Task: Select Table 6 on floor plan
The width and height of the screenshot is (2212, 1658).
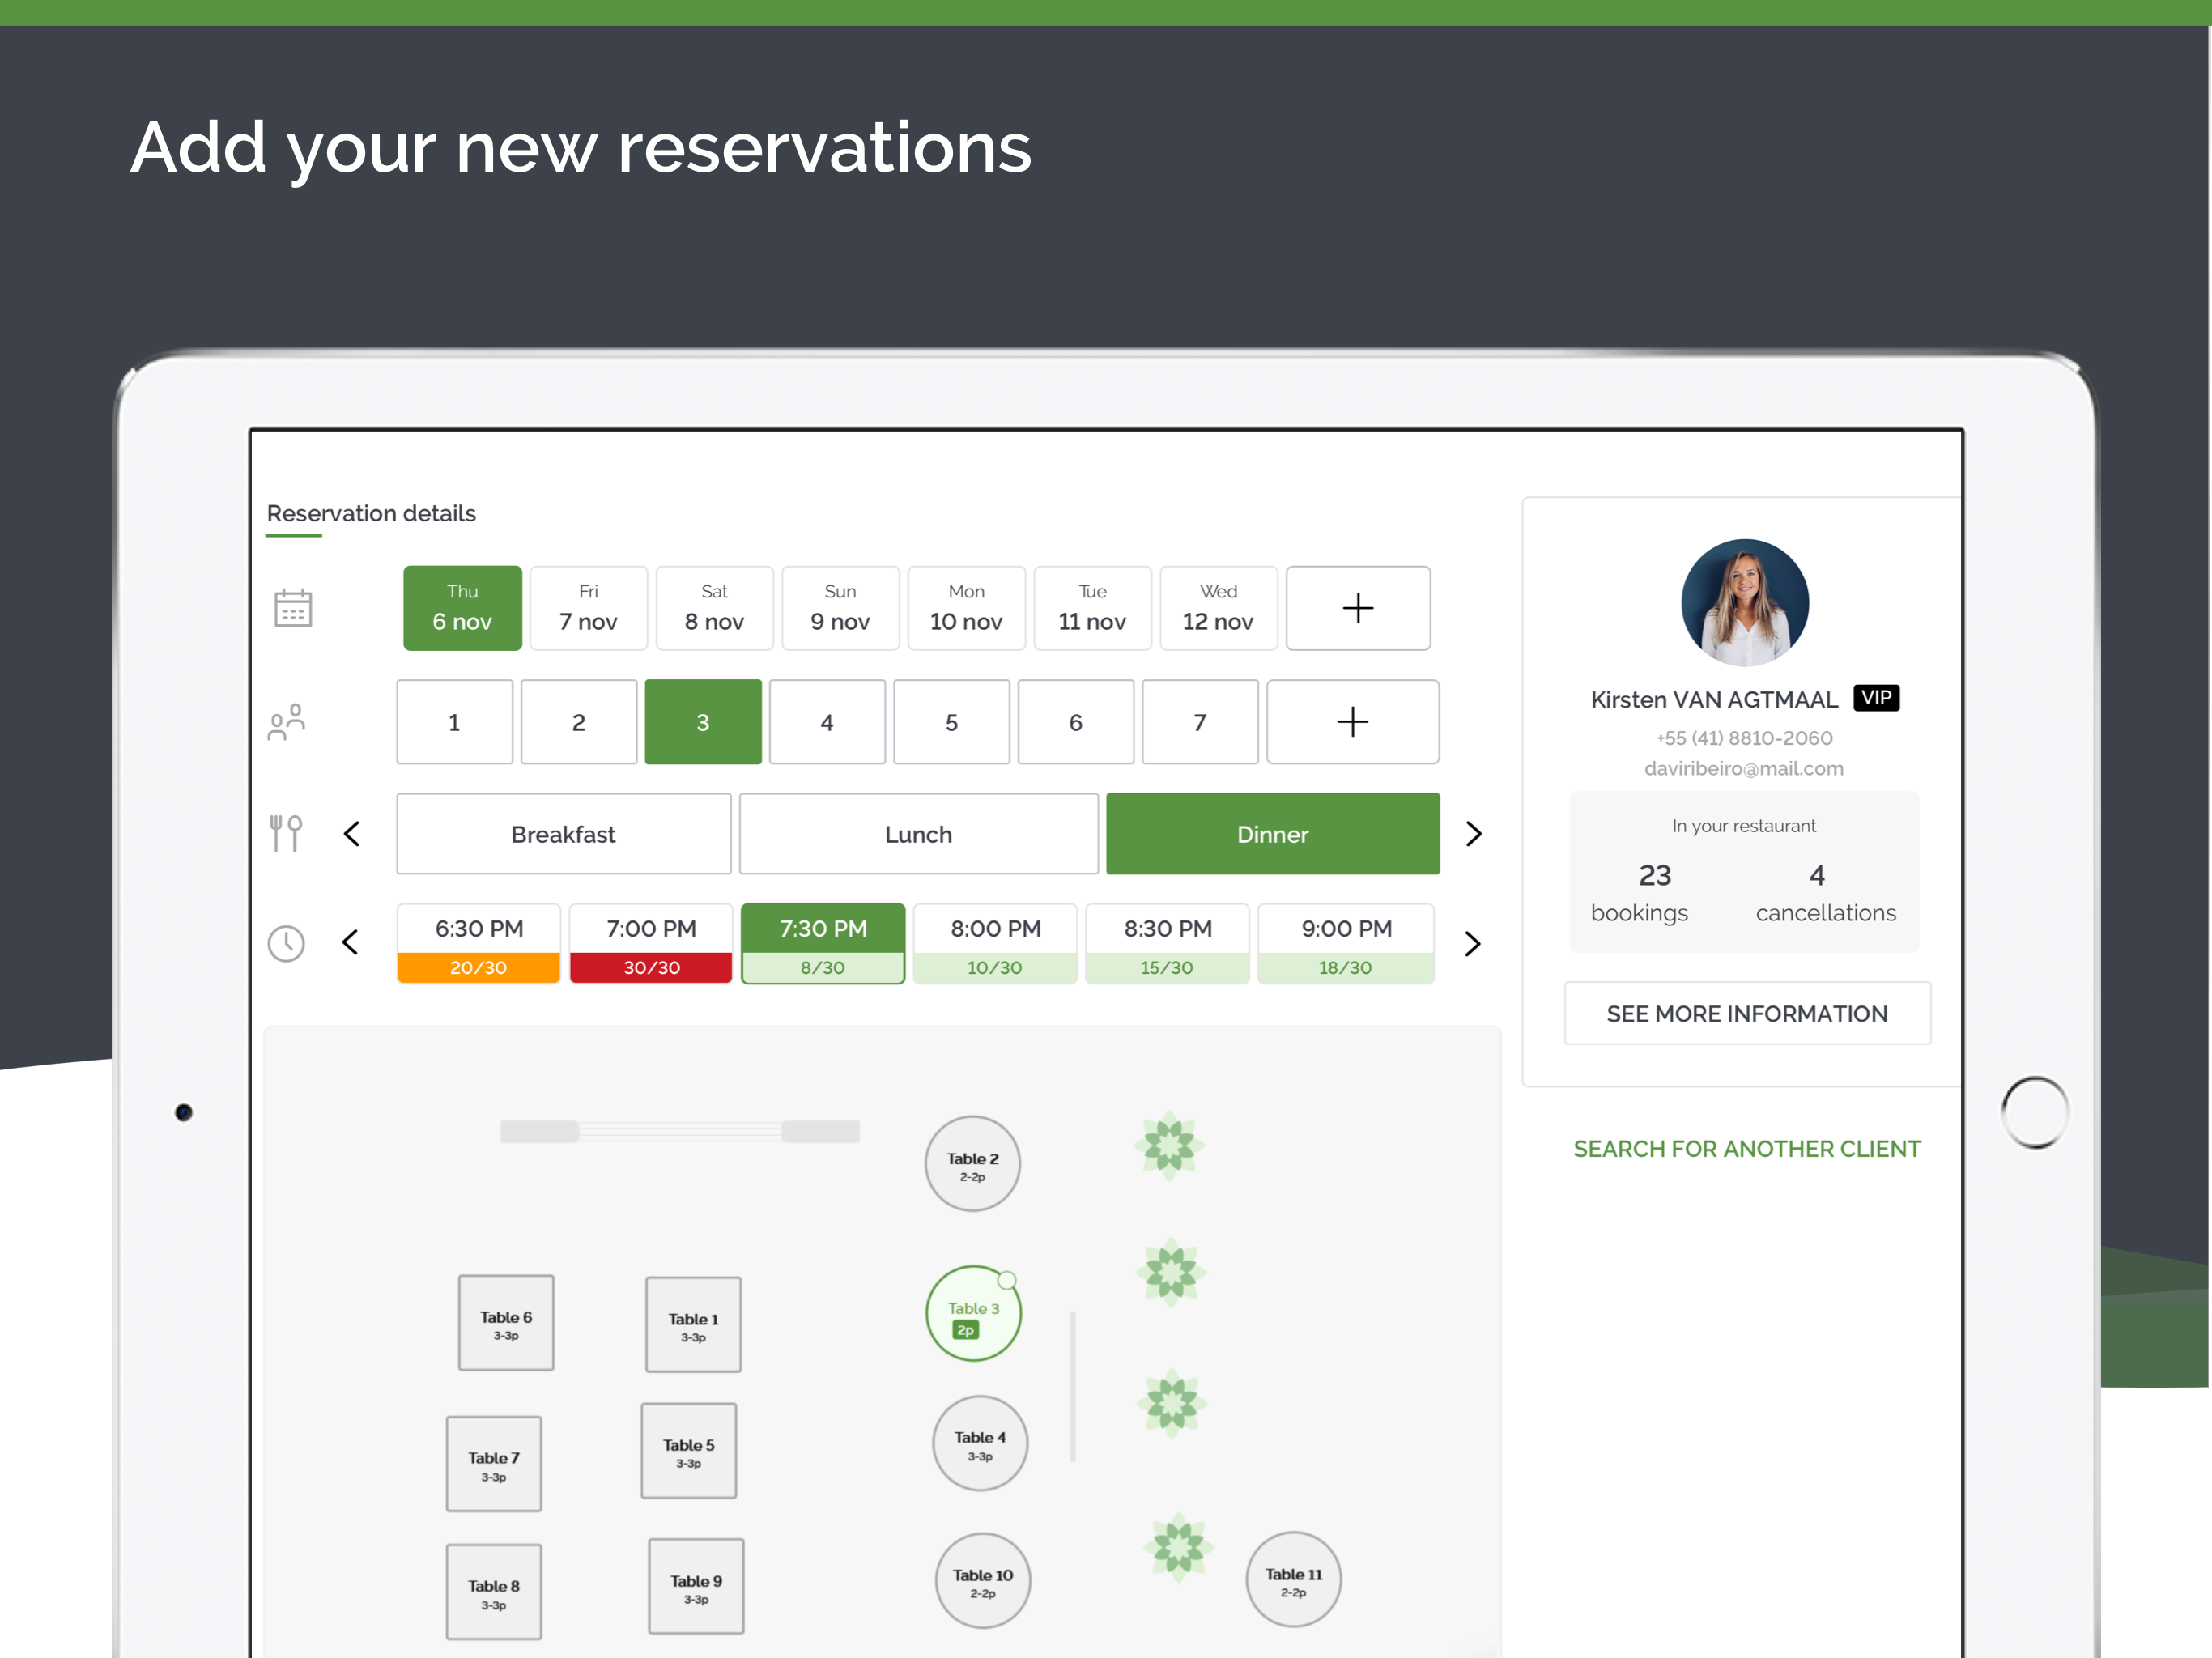Action: [x=506, y=1322]
